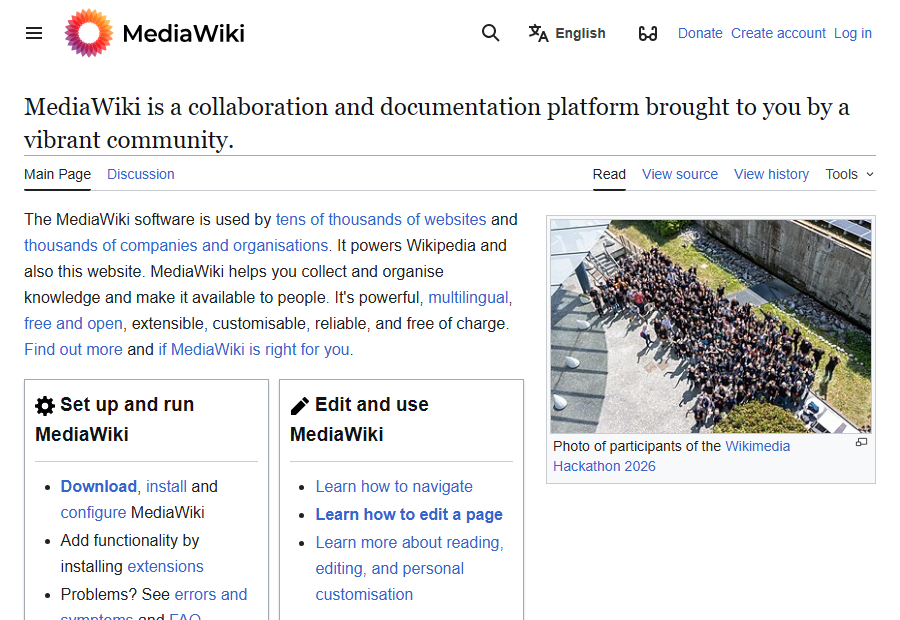Open tens of thousands of websites link
This screenshot has width=900, height=620.
tap(381, 219)
